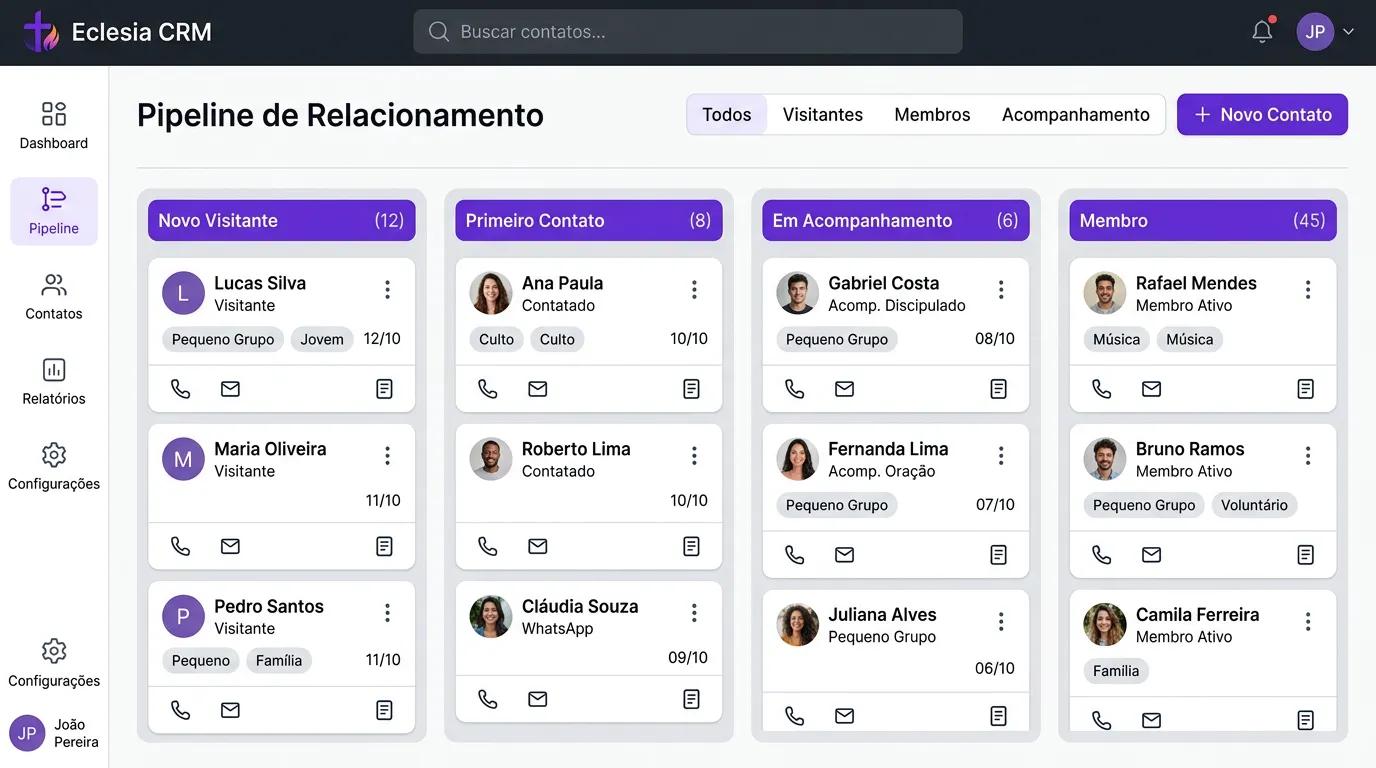Viewport: 1376px width, 768px height.
Task: Open the three-dot menu on Maria Oliveira's card
Action: 387,455
